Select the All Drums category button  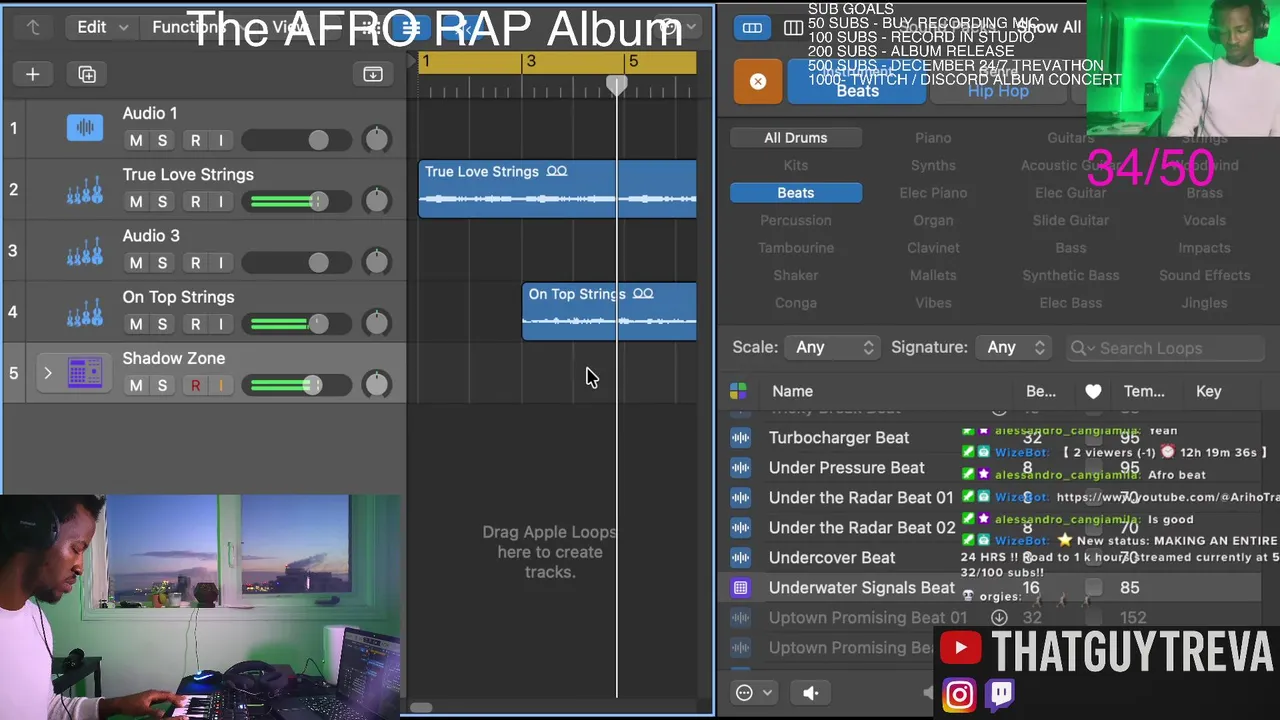point(796,138)
